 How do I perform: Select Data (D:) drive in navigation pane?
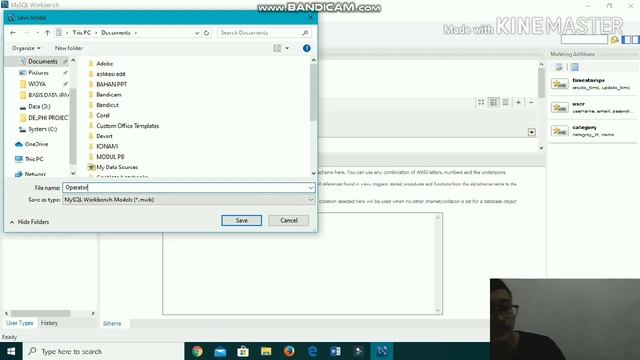(x=39, y=107)
